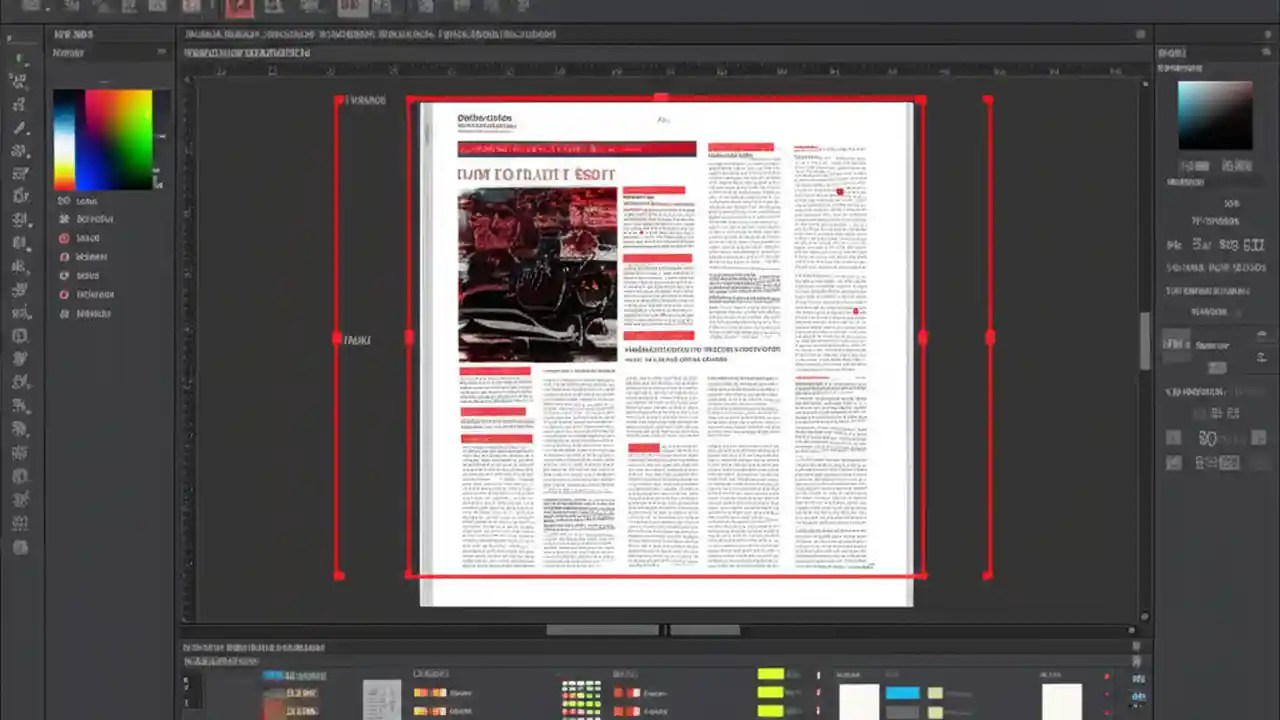Viewport: 1280px width, 720px height.
Task: Click the highlighted tool icon in the top toolbar
Action: (239, 7)
